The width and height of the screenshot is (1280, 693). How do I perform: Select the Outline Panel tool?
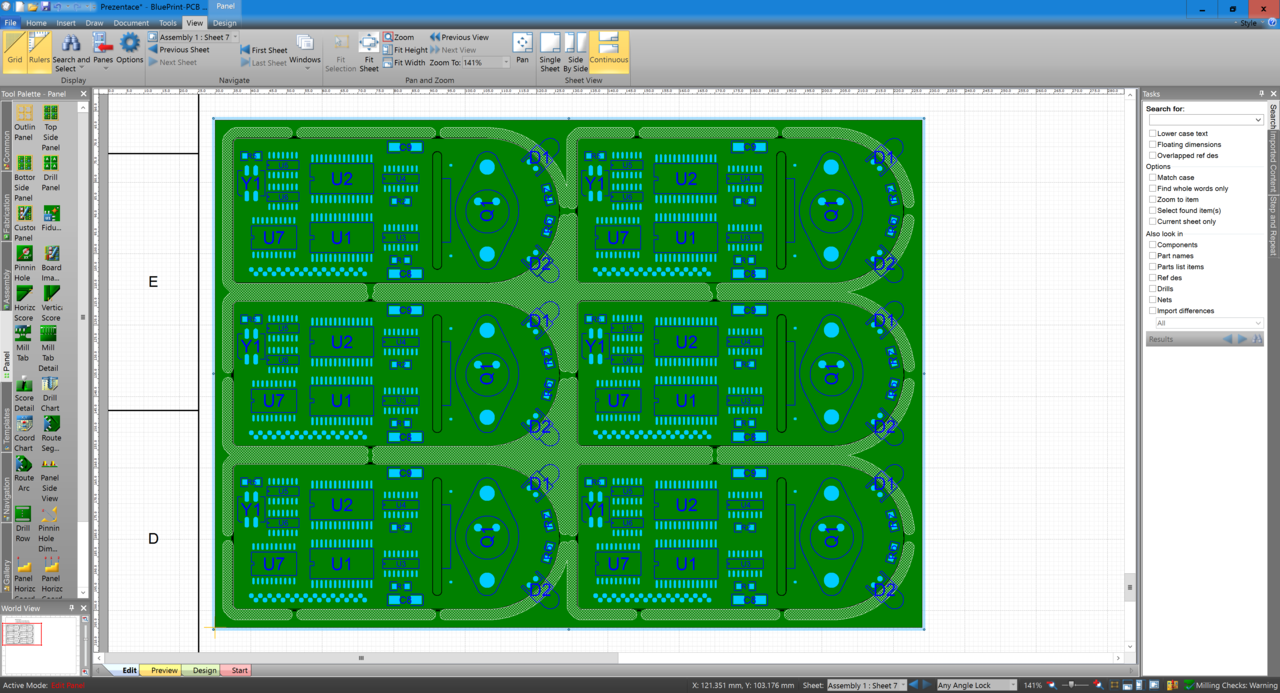pos(24,124)
